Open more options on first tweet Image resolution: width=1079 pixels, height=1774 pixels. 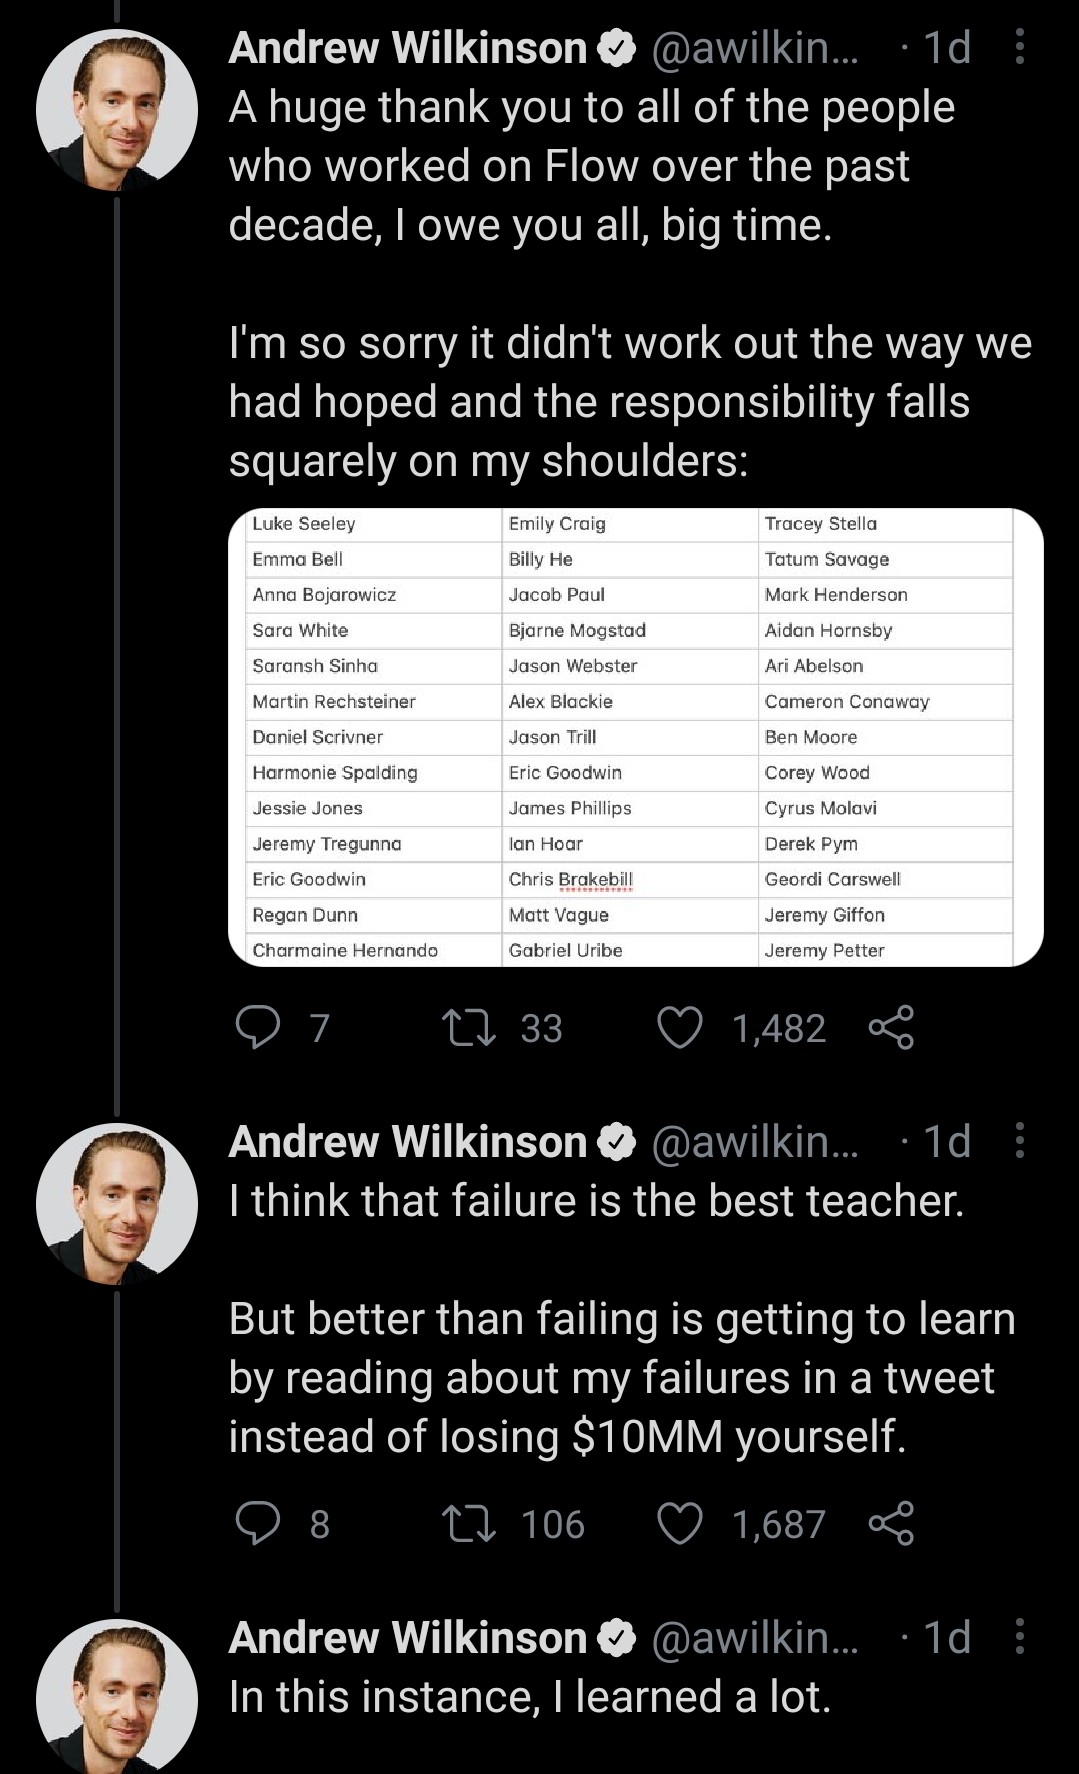[1019, 47]
